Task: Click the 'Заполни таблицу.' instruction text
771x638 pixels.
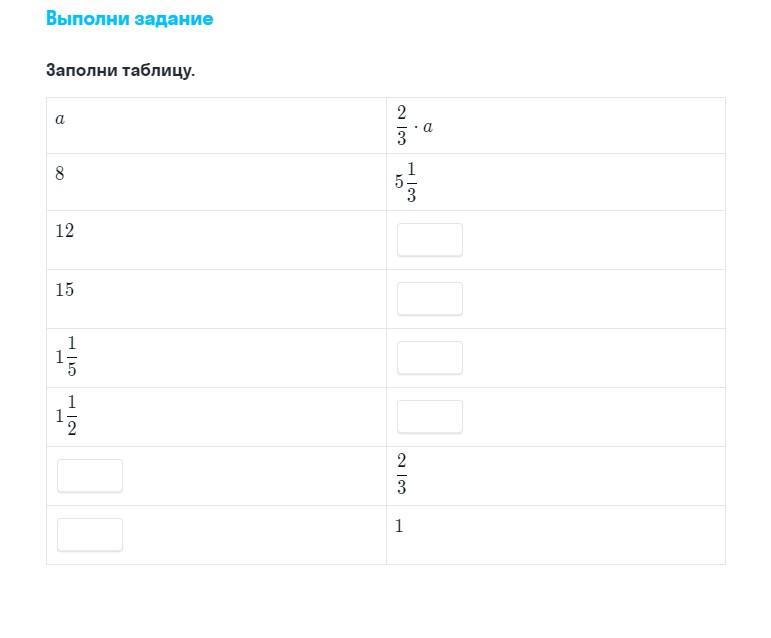Action: pyautogui.click(x=120, y=70)
